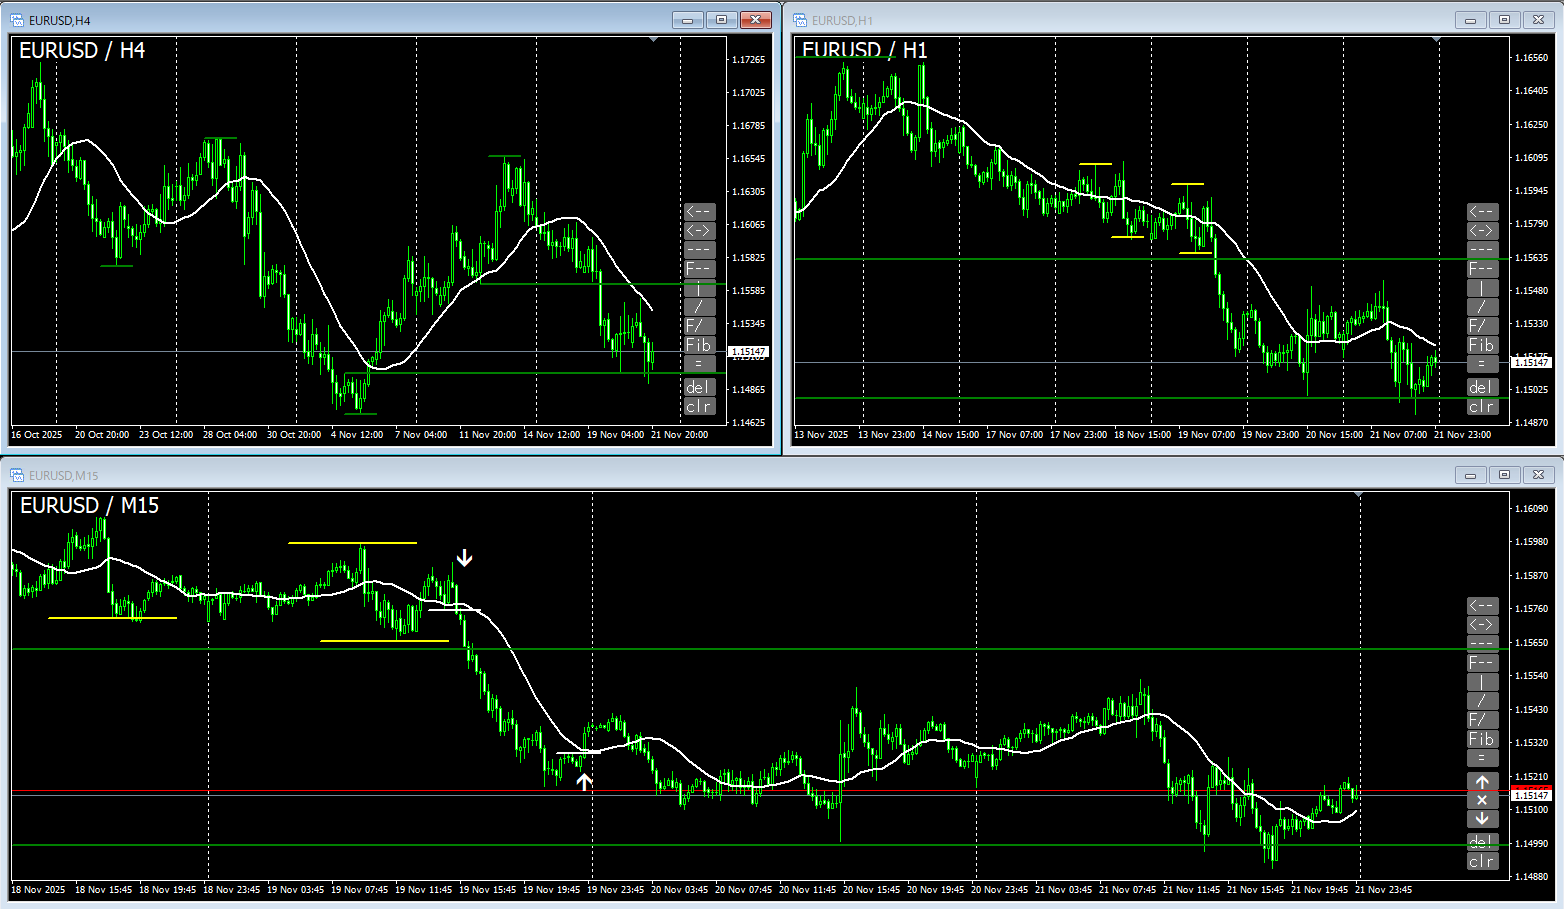Click the '---' line button in H1 chart

click(1482, 249)
